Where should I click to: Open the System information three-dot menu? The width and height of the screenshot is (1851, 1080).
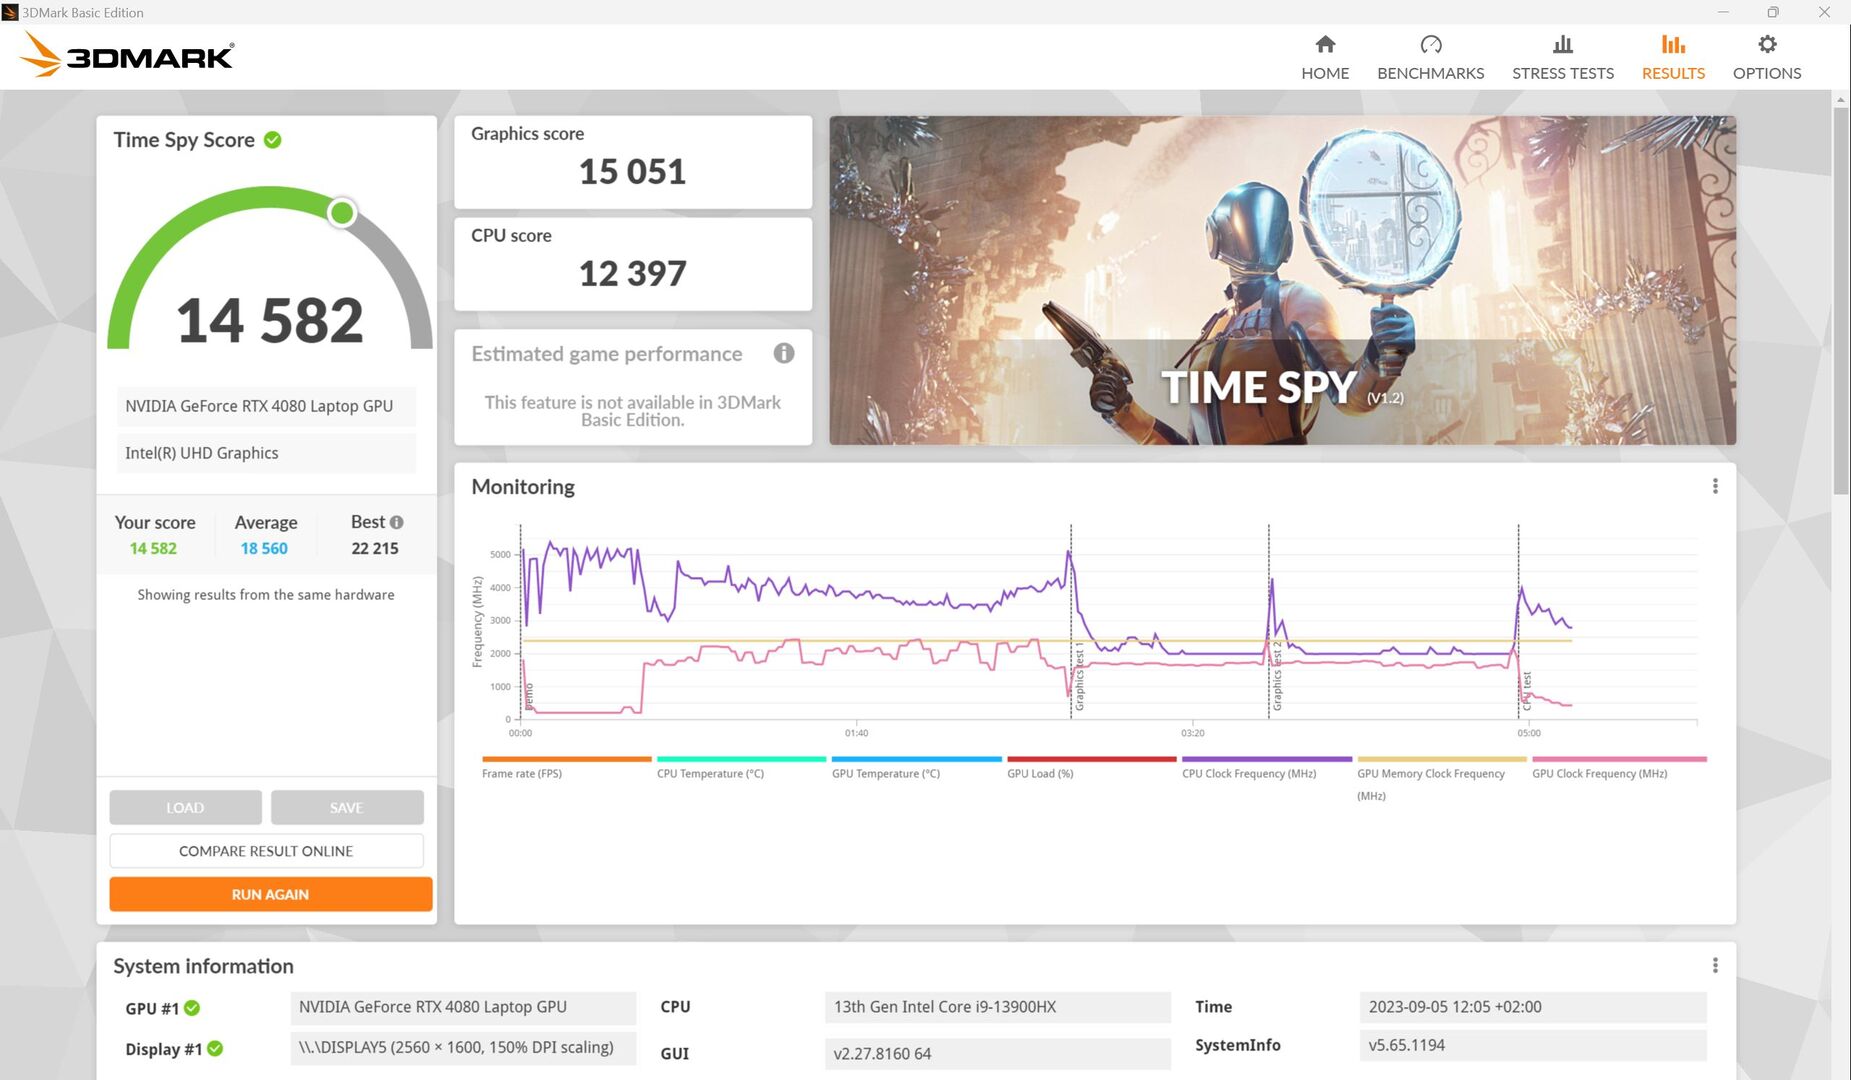tap(1715, 965)
